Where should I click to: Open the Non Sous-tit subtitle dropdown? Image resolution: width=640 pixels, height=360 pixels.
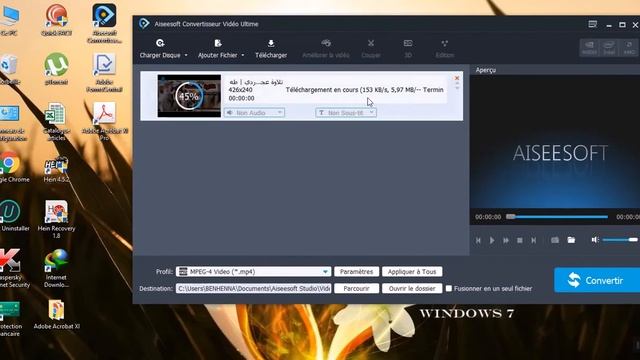tap(346, 113)
